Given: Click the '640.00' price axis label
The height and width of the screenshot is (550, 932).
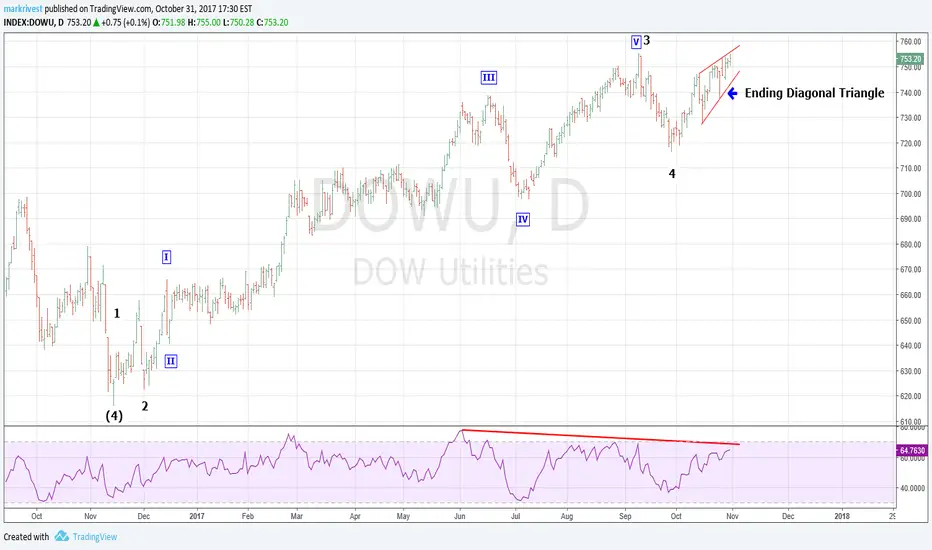Looking at the screenshot, I should (x=910, y=345).
